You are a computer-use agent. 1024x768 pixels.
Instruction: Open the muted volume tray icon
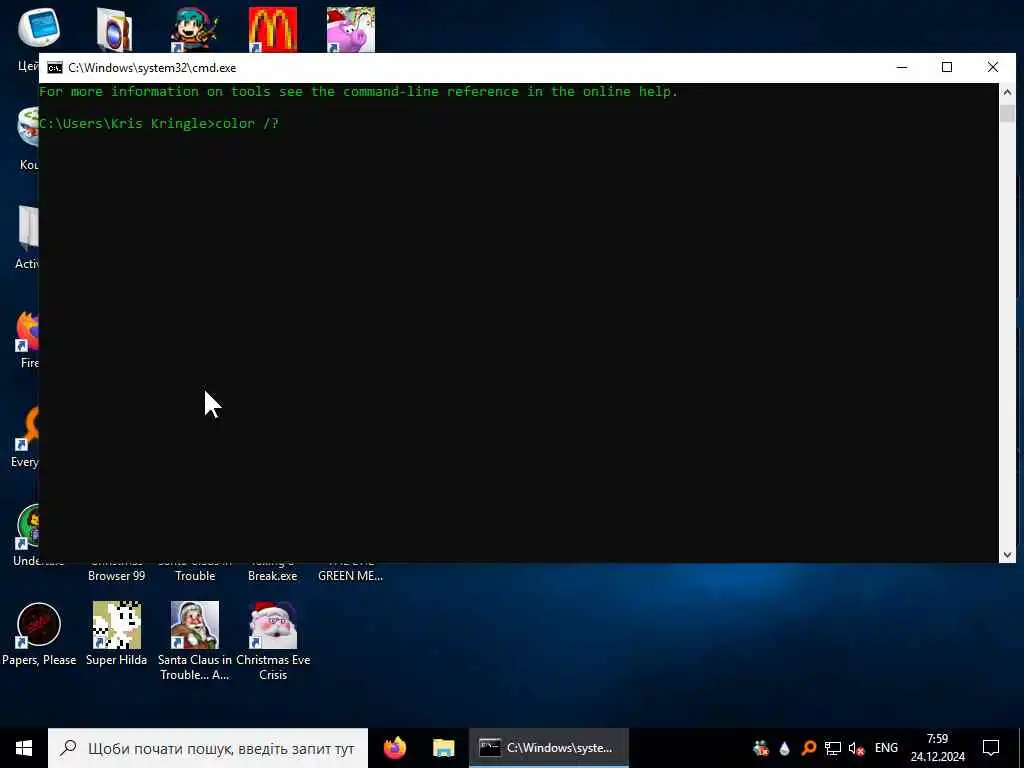click(x=856, y=748)
